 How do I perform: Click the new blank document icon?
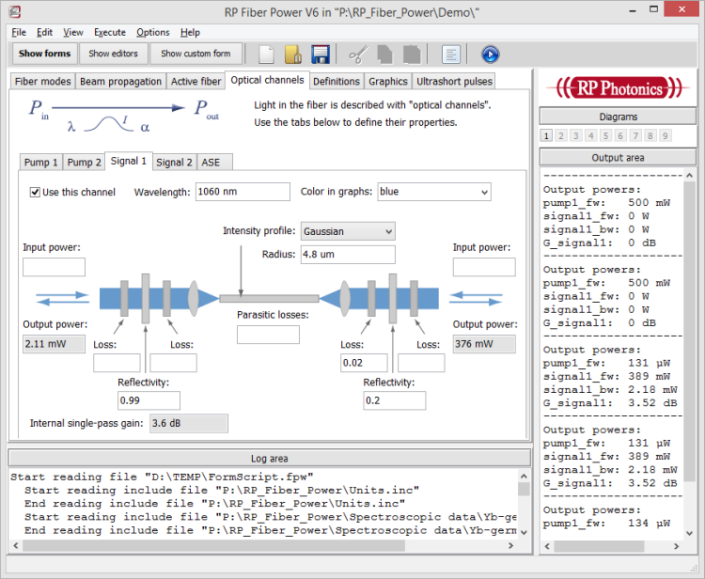267,54
